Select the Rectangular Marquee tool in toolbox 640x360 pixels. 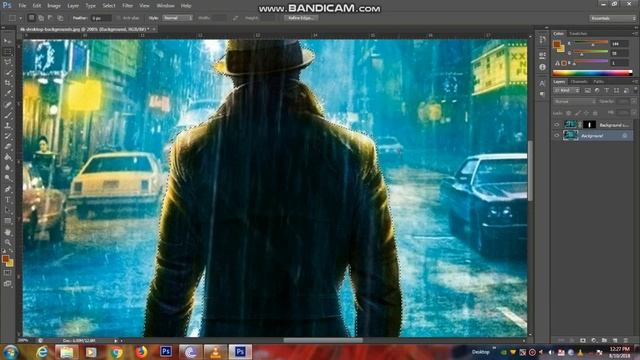pos(7,52)
